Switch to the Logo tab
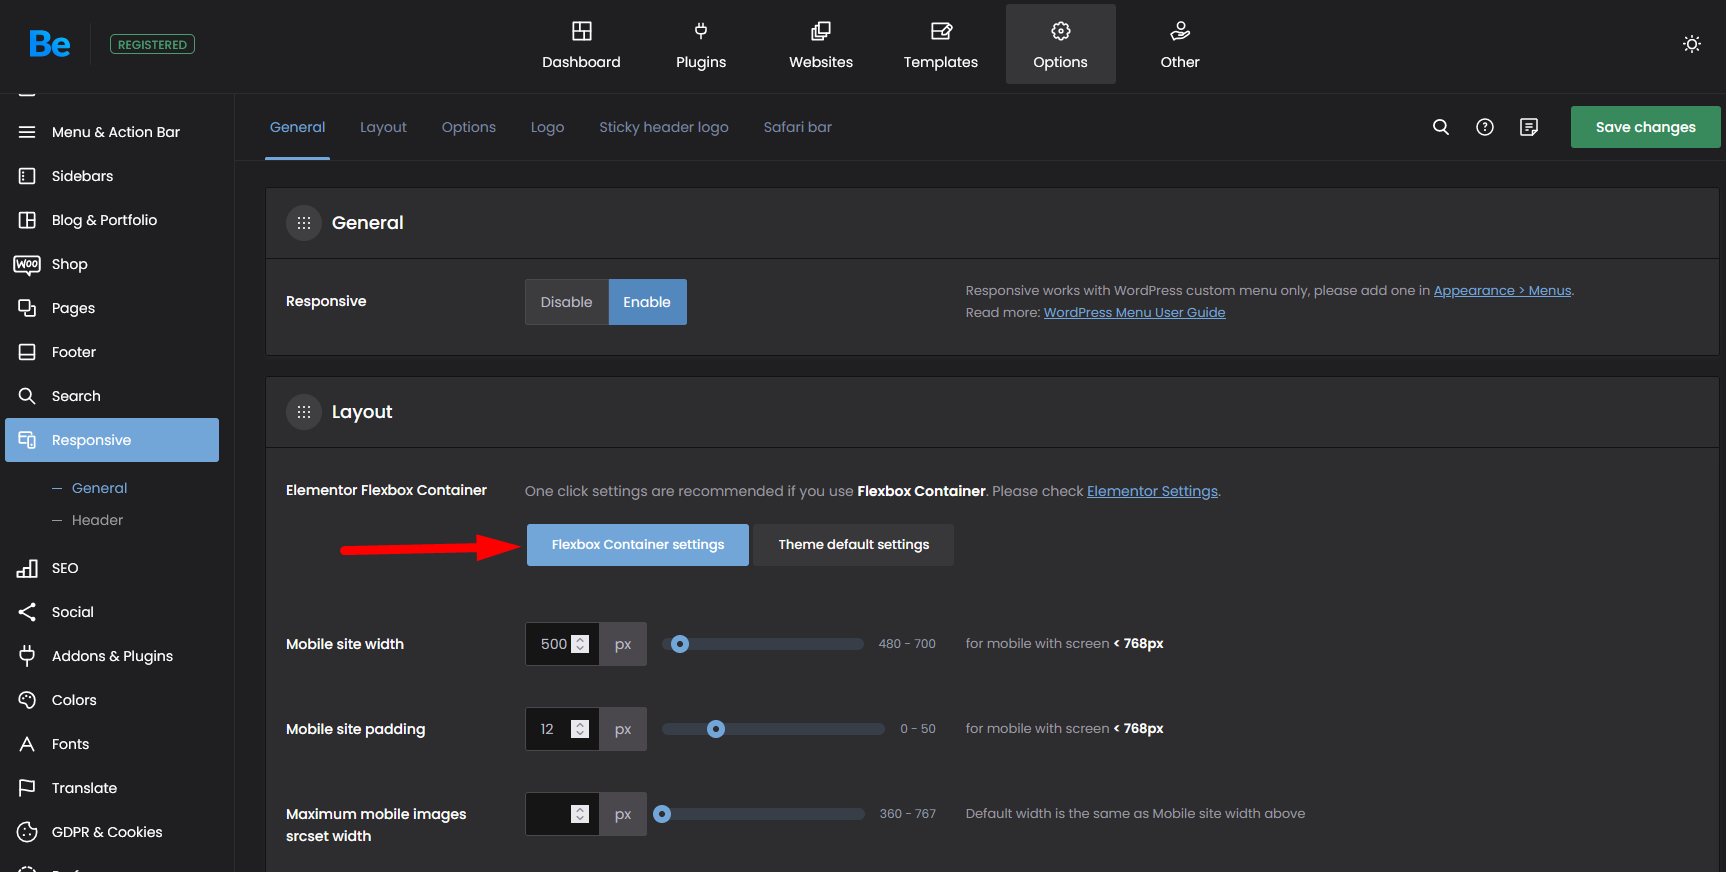Screen dimensions: 1726x872 (547, 127)
